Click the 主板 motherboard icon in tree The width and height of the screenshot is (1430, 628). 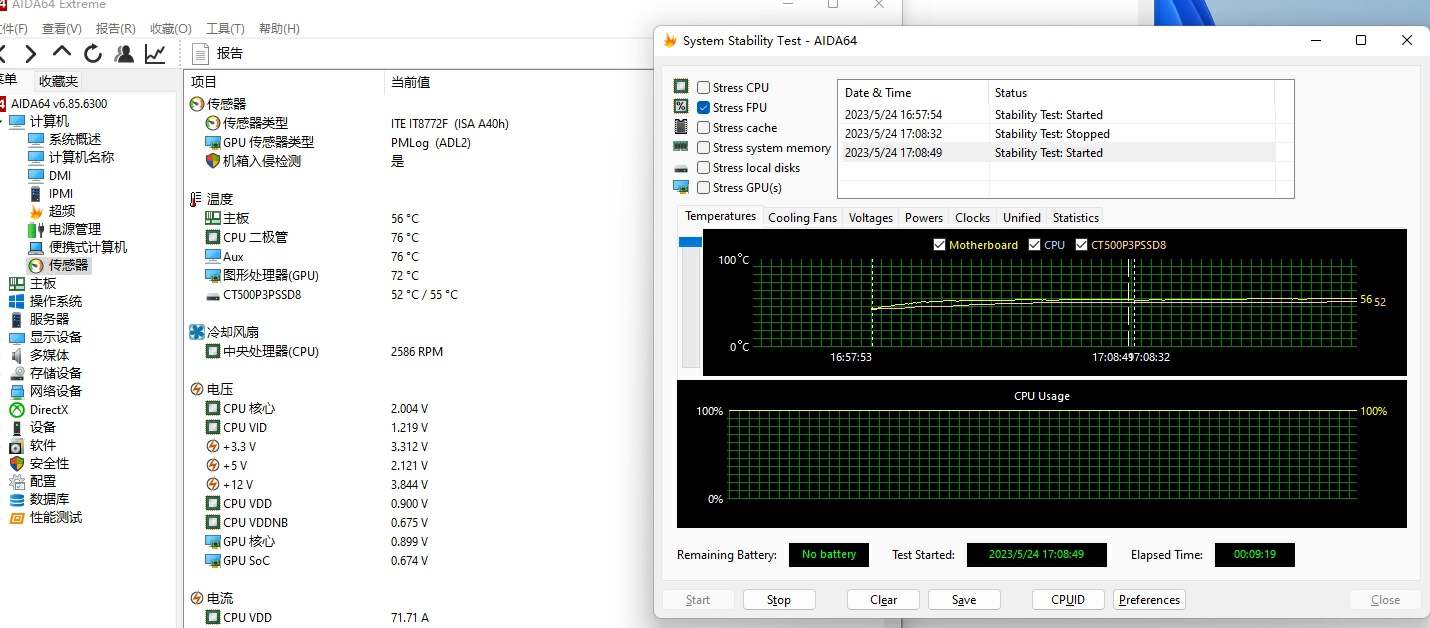(x=17, y=283)
